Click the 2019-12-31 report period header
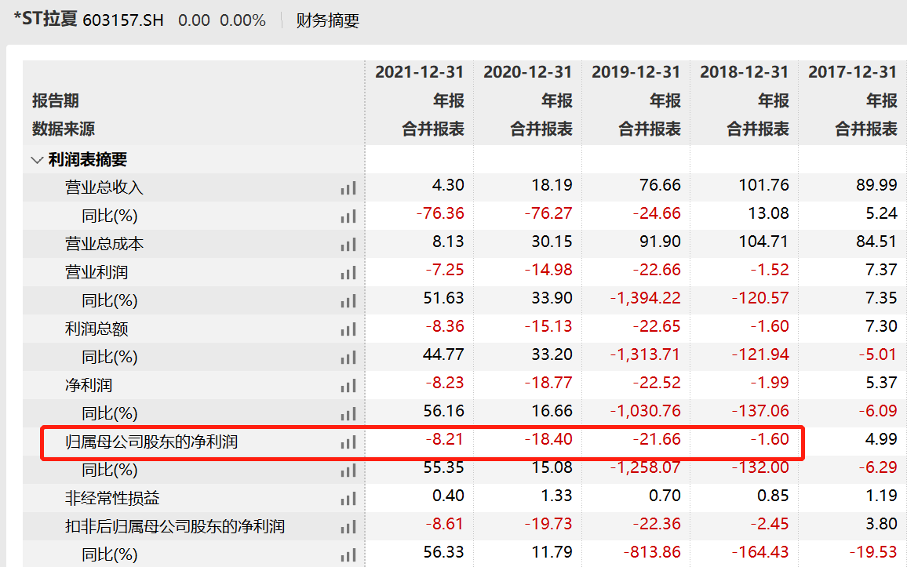The width and height of the screenshot is (908, 568). click(x=635, y=72)
